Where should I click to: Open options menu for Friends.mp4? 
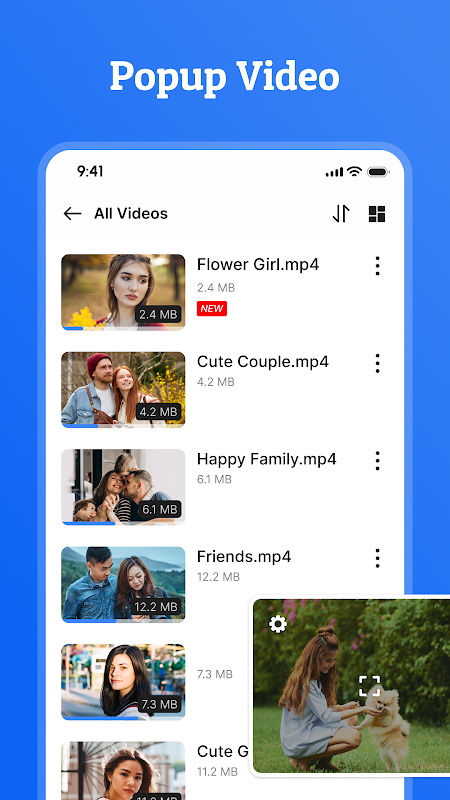pos(378,558)
